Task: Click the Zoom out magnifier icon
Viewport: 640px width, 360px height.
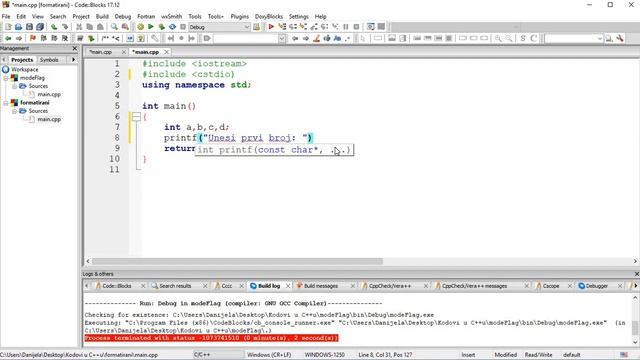Action: click(x=509, y=38)
